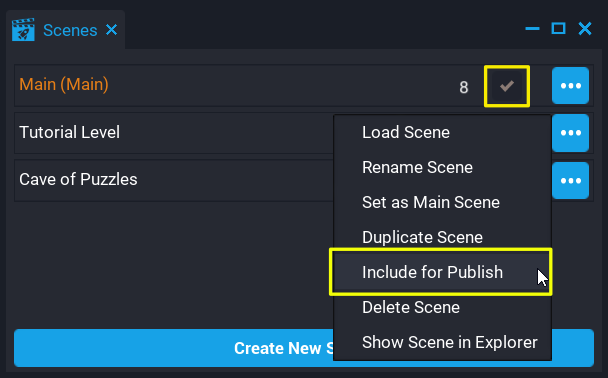This screenshot has height=378, width=608.
Task: Toggle publish checkbox for Main scene
Action: pyautogui.click(x=507, y=86)
